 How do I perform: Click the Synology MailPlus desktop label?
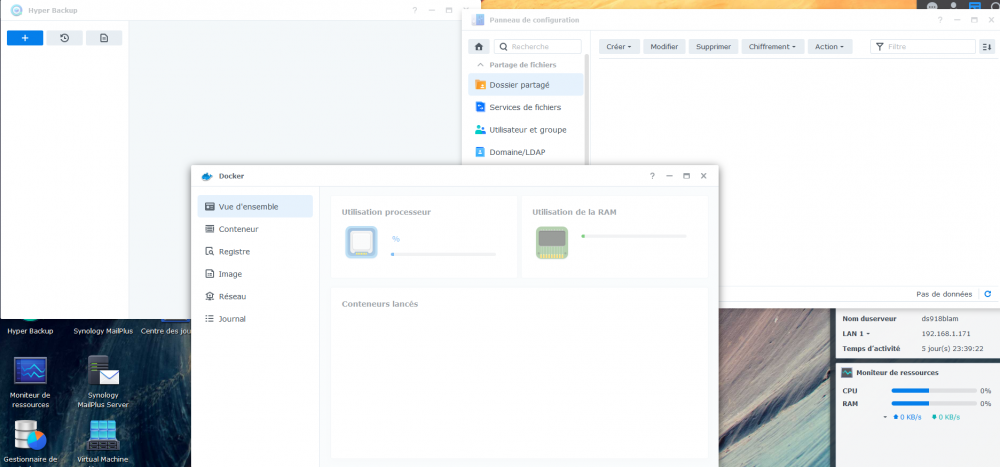coord(103,331)
